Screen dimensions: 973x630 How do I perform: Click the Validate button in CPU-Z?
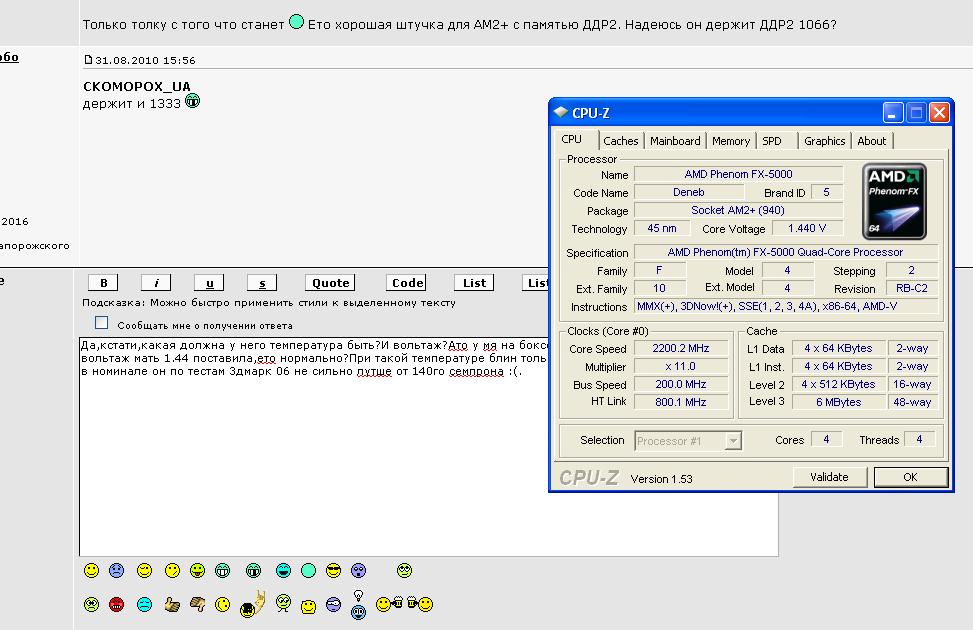[x=829, y=477]
